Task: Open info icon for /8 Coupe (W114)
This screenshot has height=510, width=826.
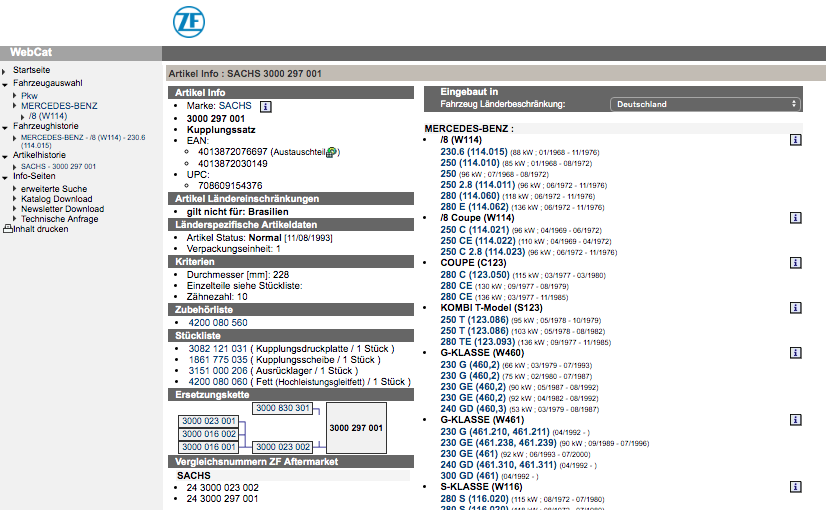Action: coord(795,218)
